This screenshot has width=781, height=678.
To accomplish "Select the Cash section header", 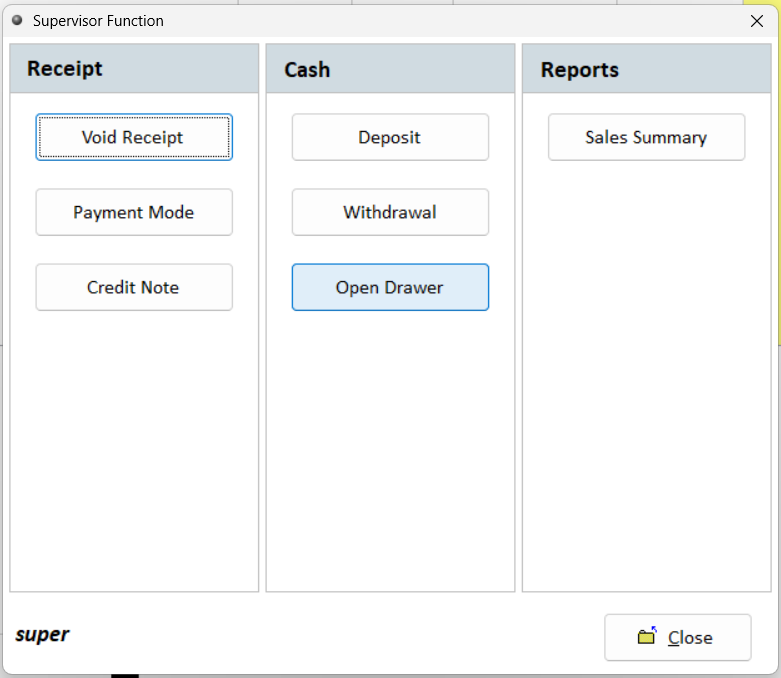I will [307, 69].
